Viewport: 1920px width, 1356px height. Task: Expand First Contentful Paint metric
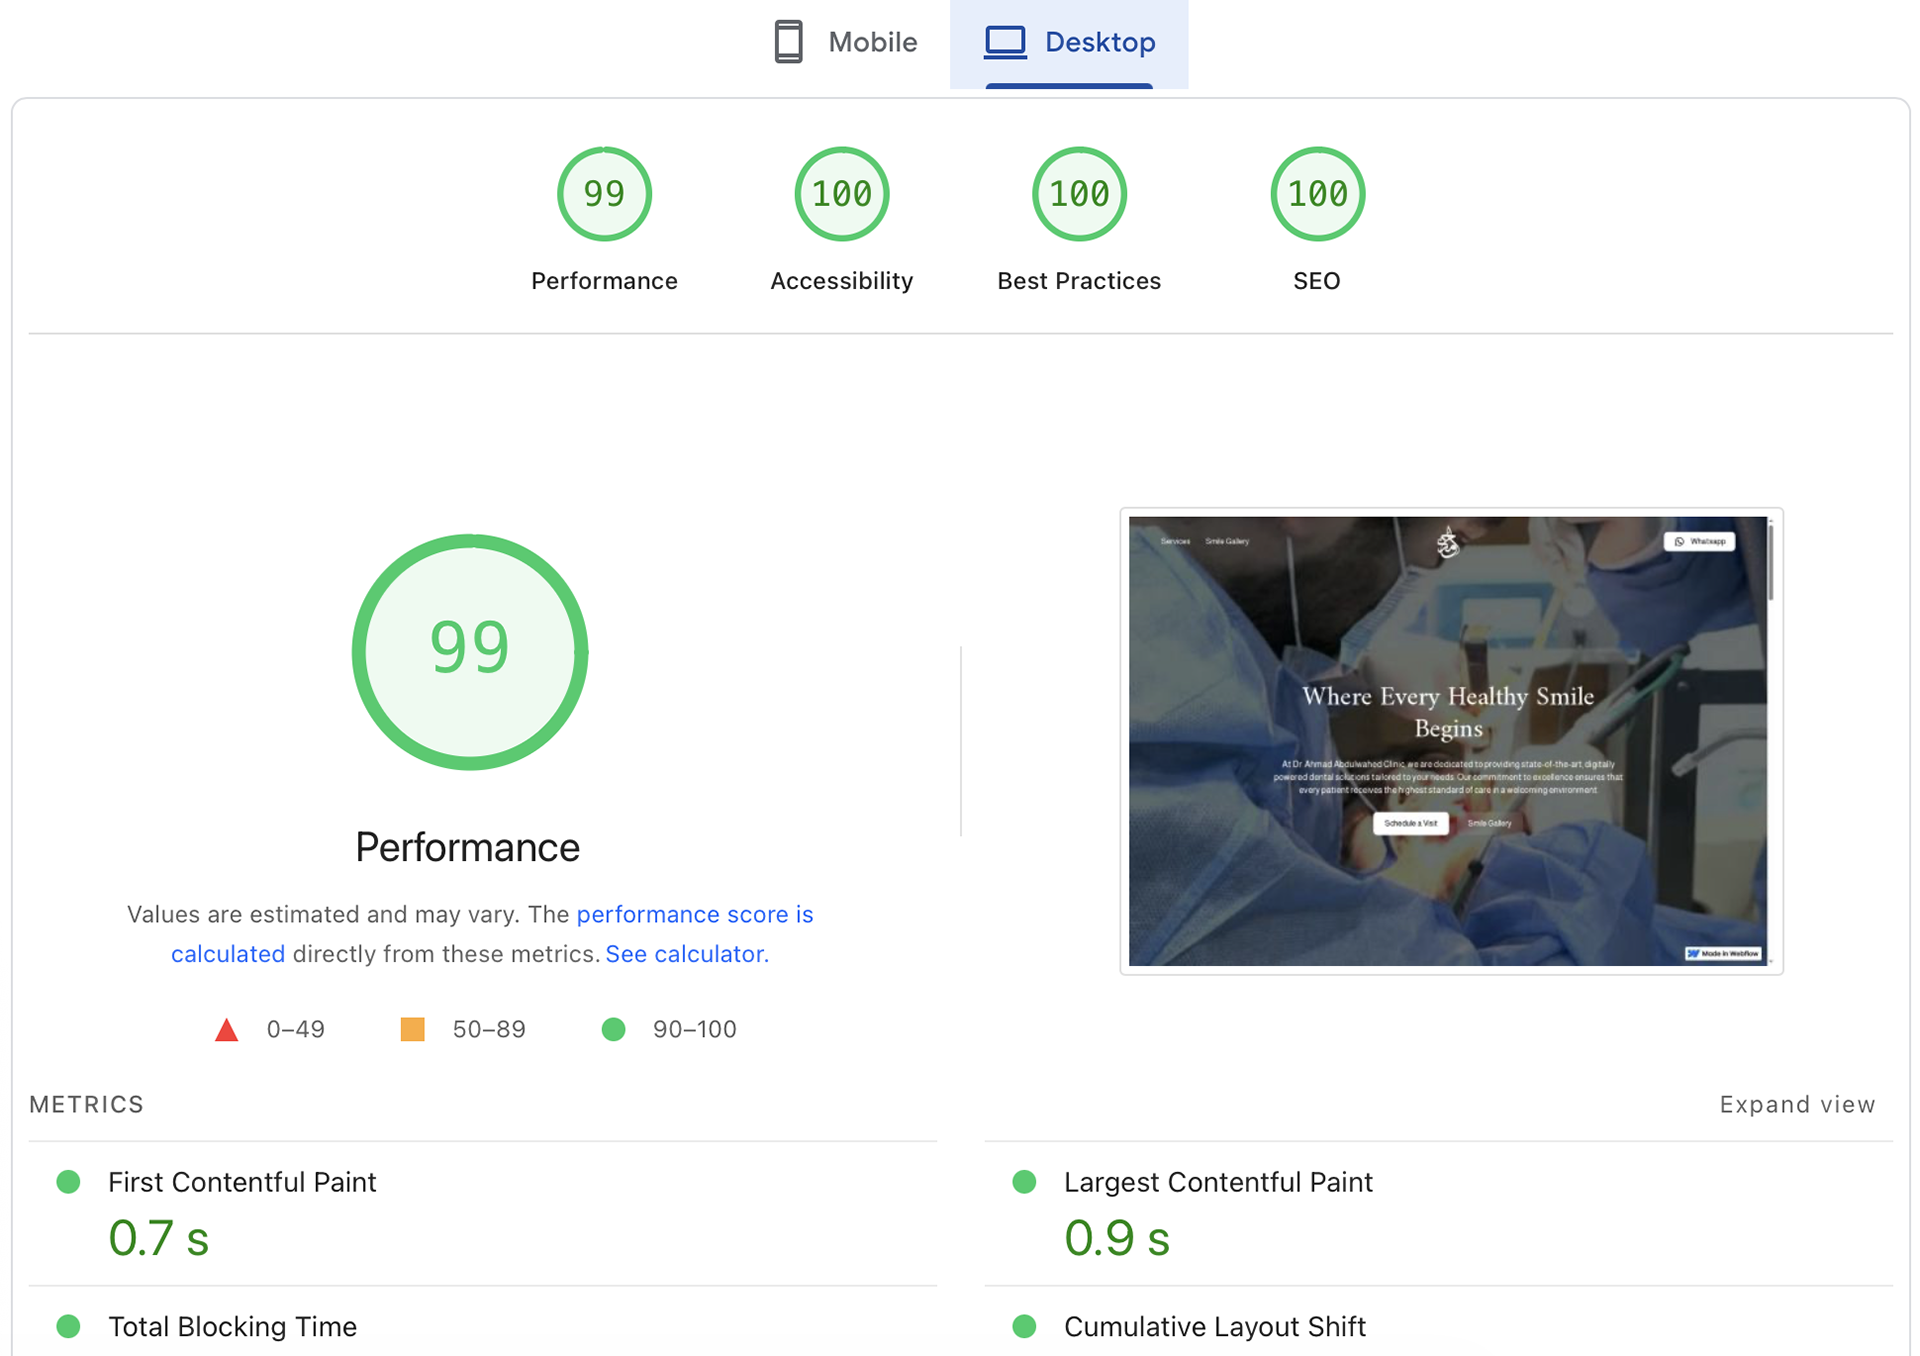click(242, 1182)
